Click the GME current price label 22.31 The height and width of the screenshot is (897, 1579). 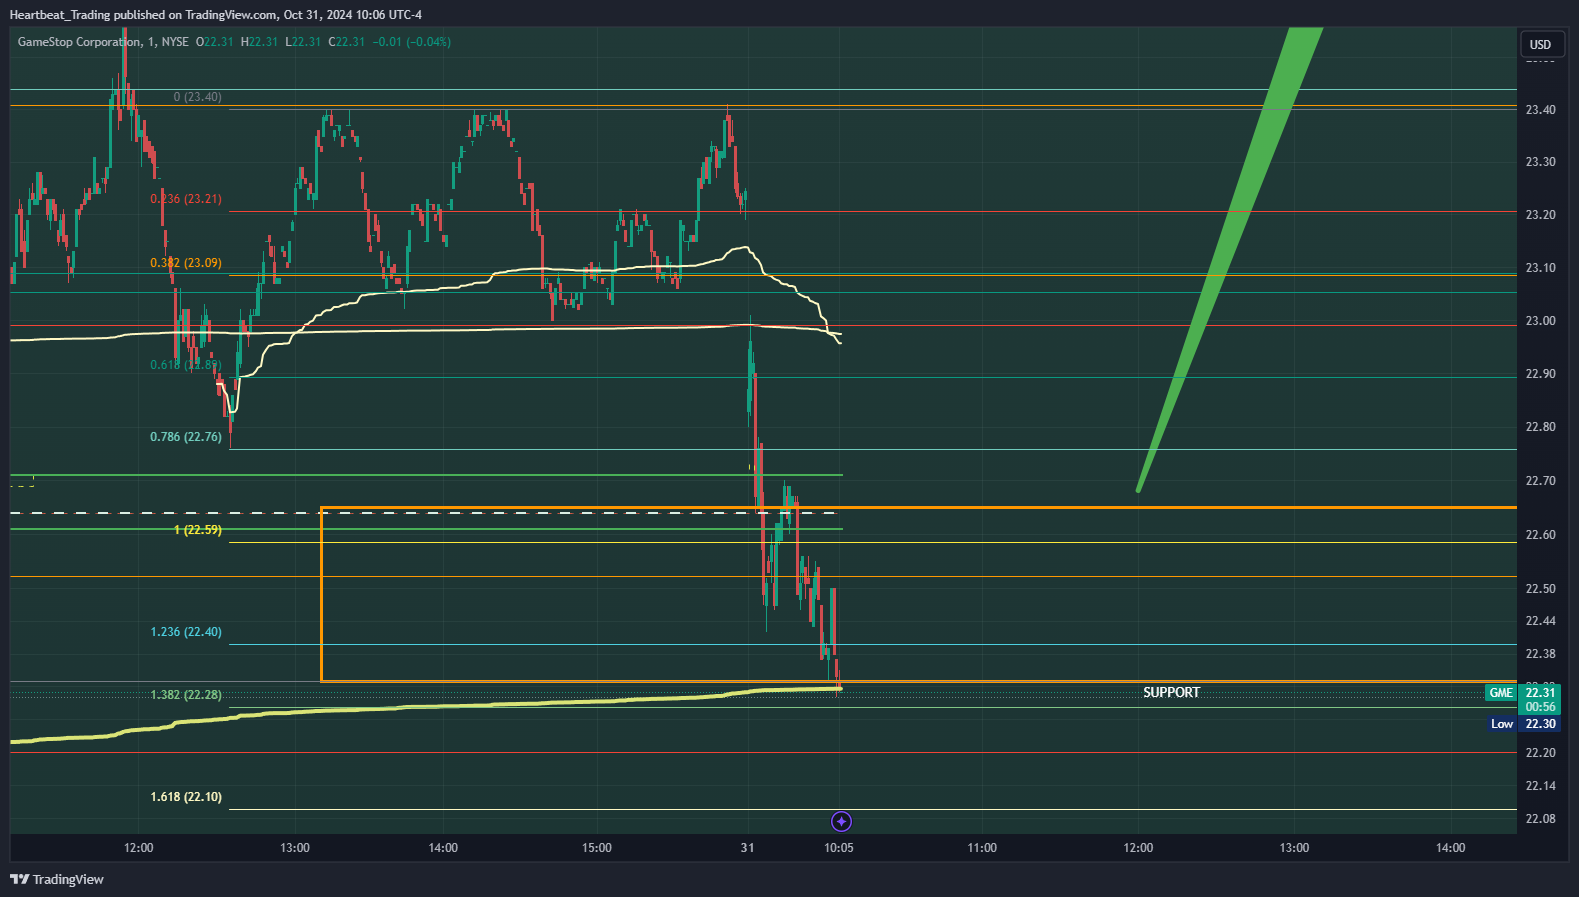[x=1540, y=692]
